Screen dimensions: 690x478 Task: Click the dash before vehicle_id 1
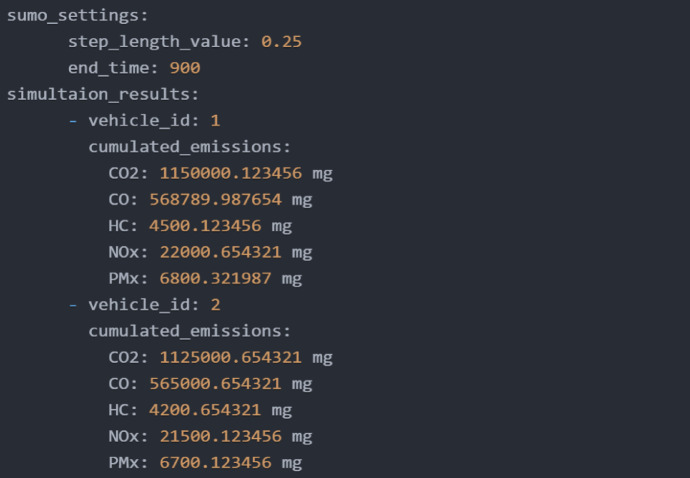point(73,121)
